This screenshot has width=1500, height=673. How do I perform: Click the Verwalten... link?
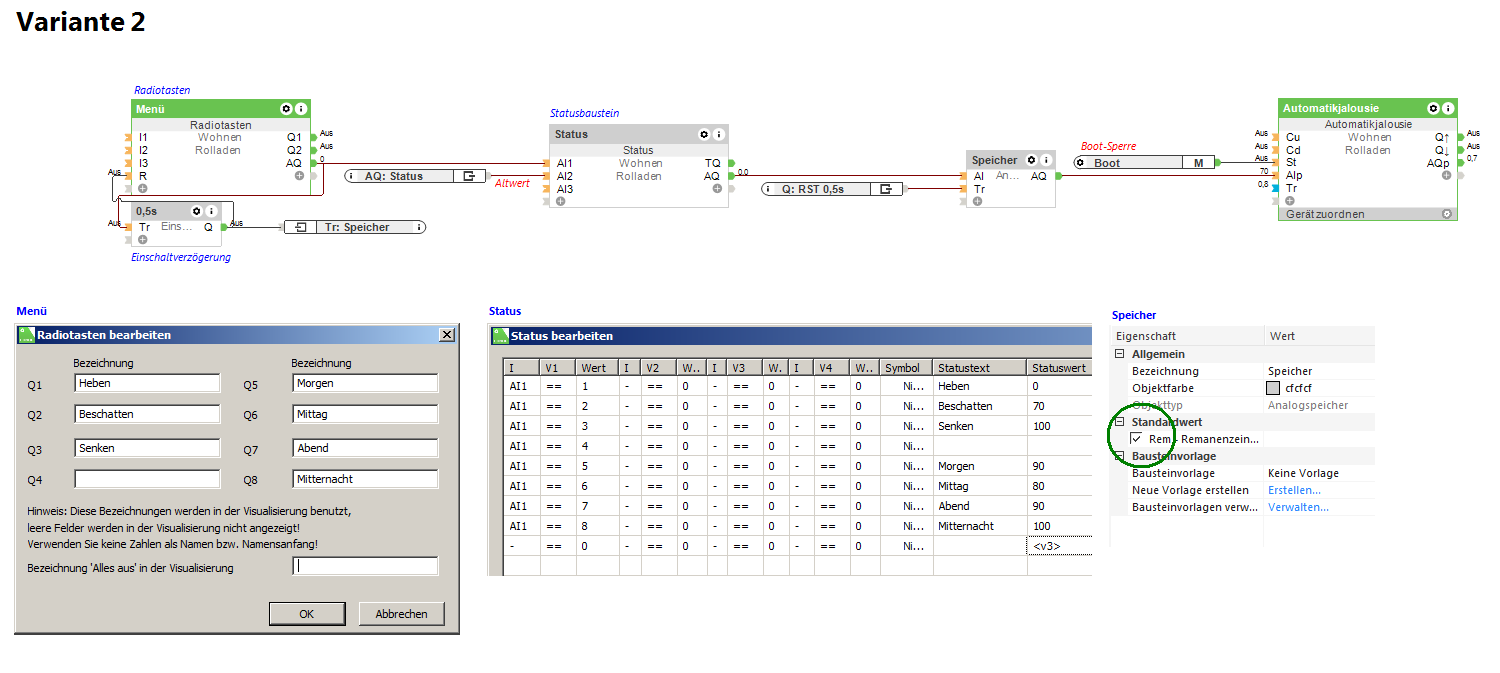(x=1298, y=507)
